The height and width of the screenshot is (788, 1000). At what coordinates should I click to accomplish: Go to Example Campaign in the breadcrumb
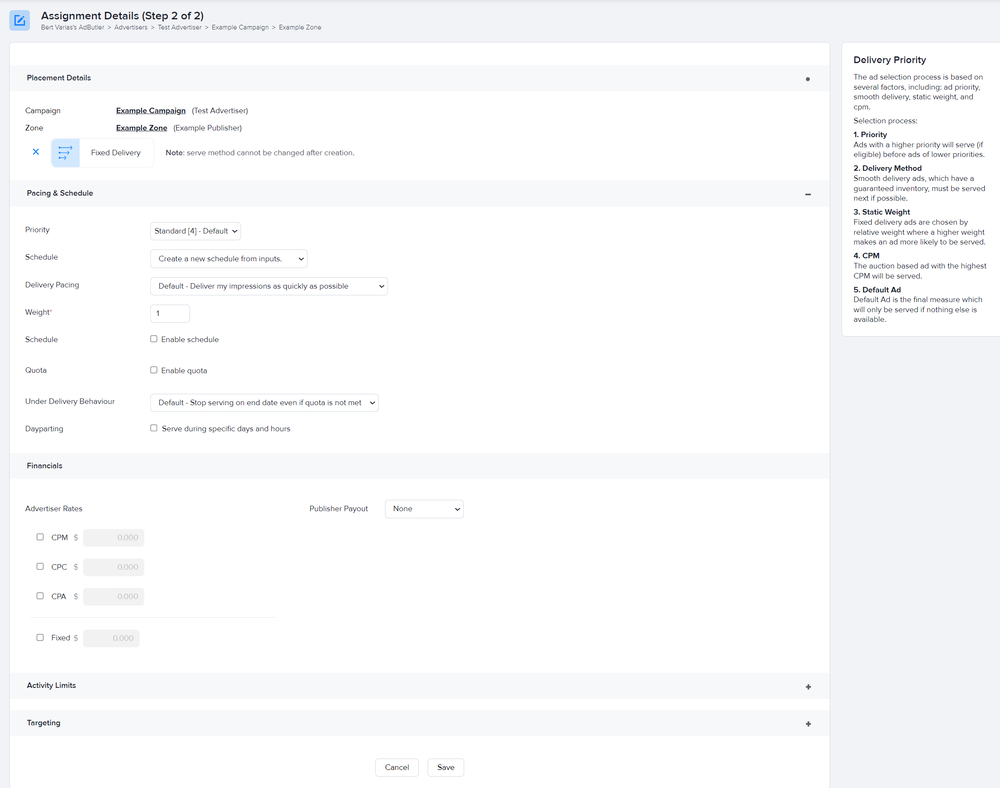click(x=240, y=27)
